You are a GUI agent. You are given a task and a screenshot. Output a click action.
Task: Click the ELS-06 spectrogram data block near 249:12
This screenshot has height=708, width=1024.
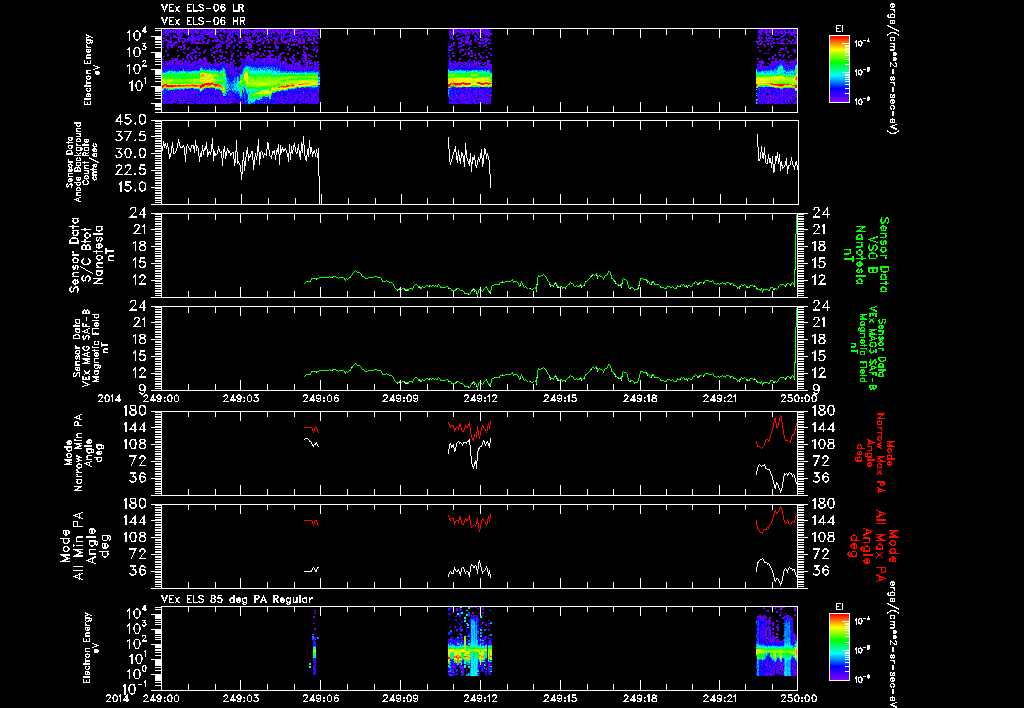coord(470,66)
